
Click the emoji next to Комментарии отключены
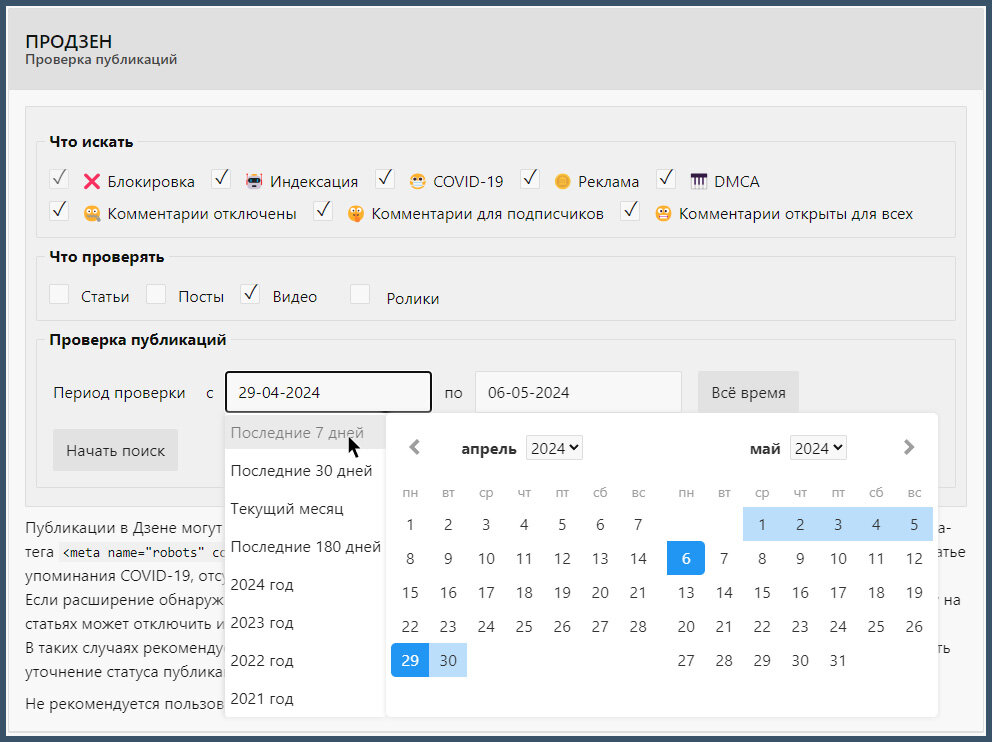tap(92, 214)
